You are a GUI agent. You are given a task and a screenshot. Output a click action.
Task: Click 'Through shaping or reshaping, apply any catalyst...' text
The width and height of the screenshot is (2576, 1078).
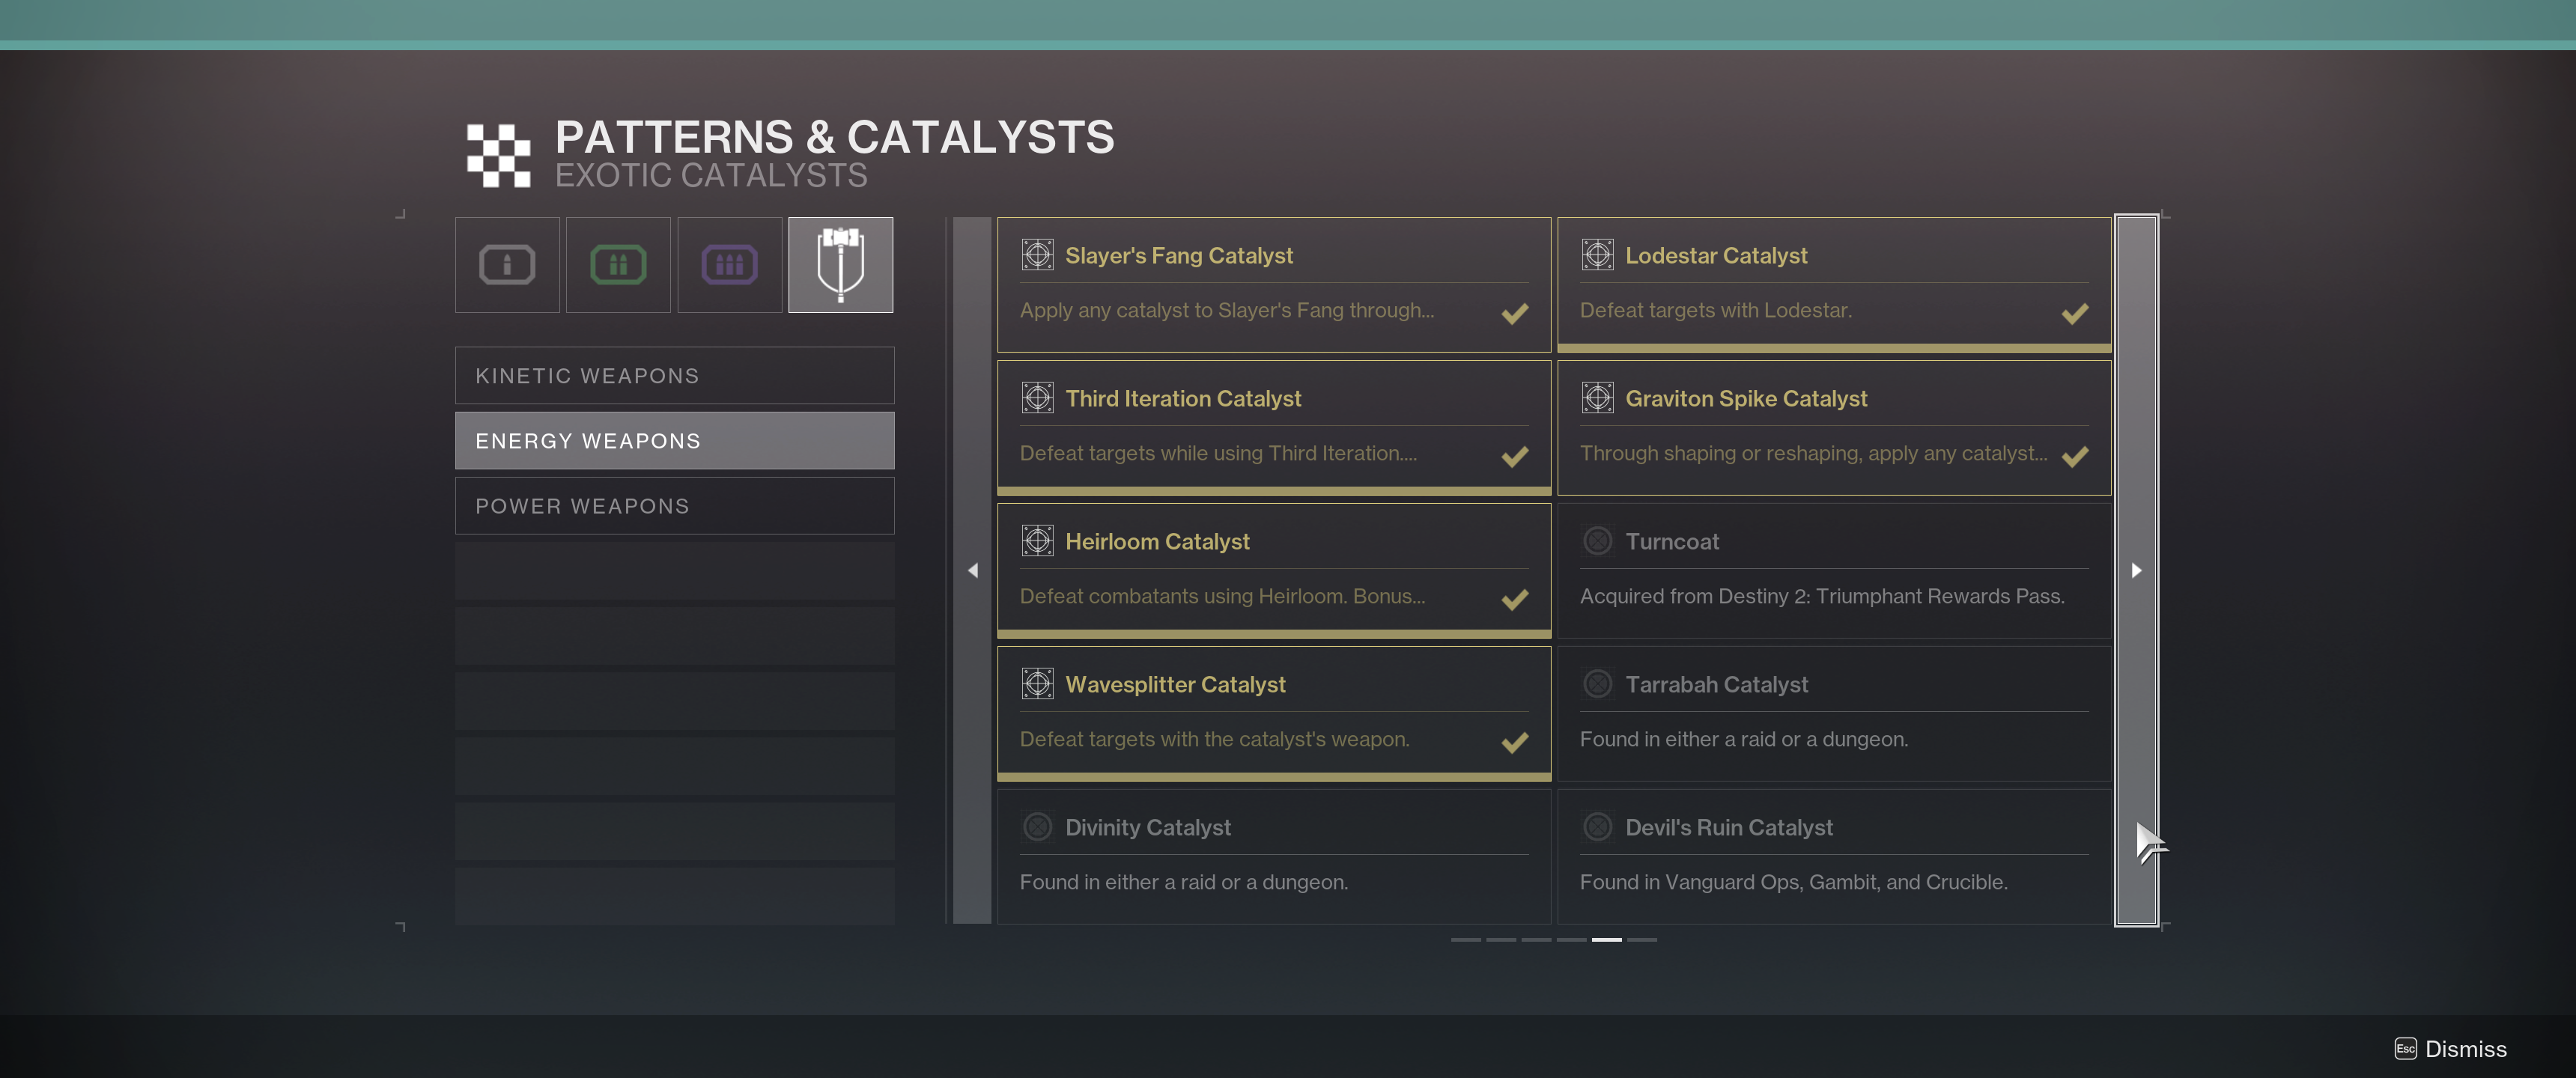tap(1813, 454)
